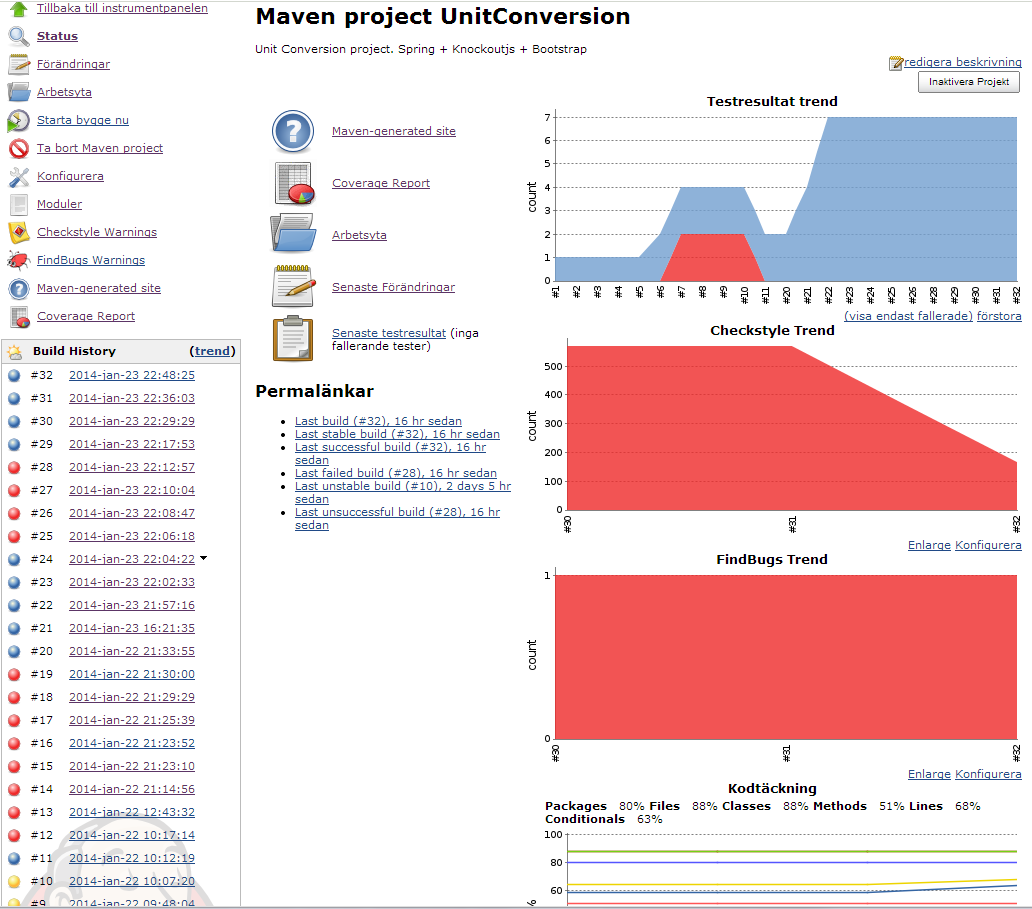Open build 2014-jan-22 21:33:55
The height and width of the screenshot is (909, 1032).
(x=132, y=651)
